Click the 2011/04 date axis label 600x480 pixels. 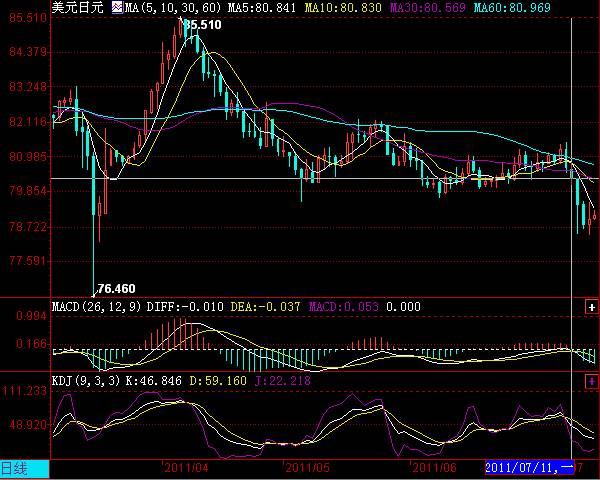coord(186,467)
